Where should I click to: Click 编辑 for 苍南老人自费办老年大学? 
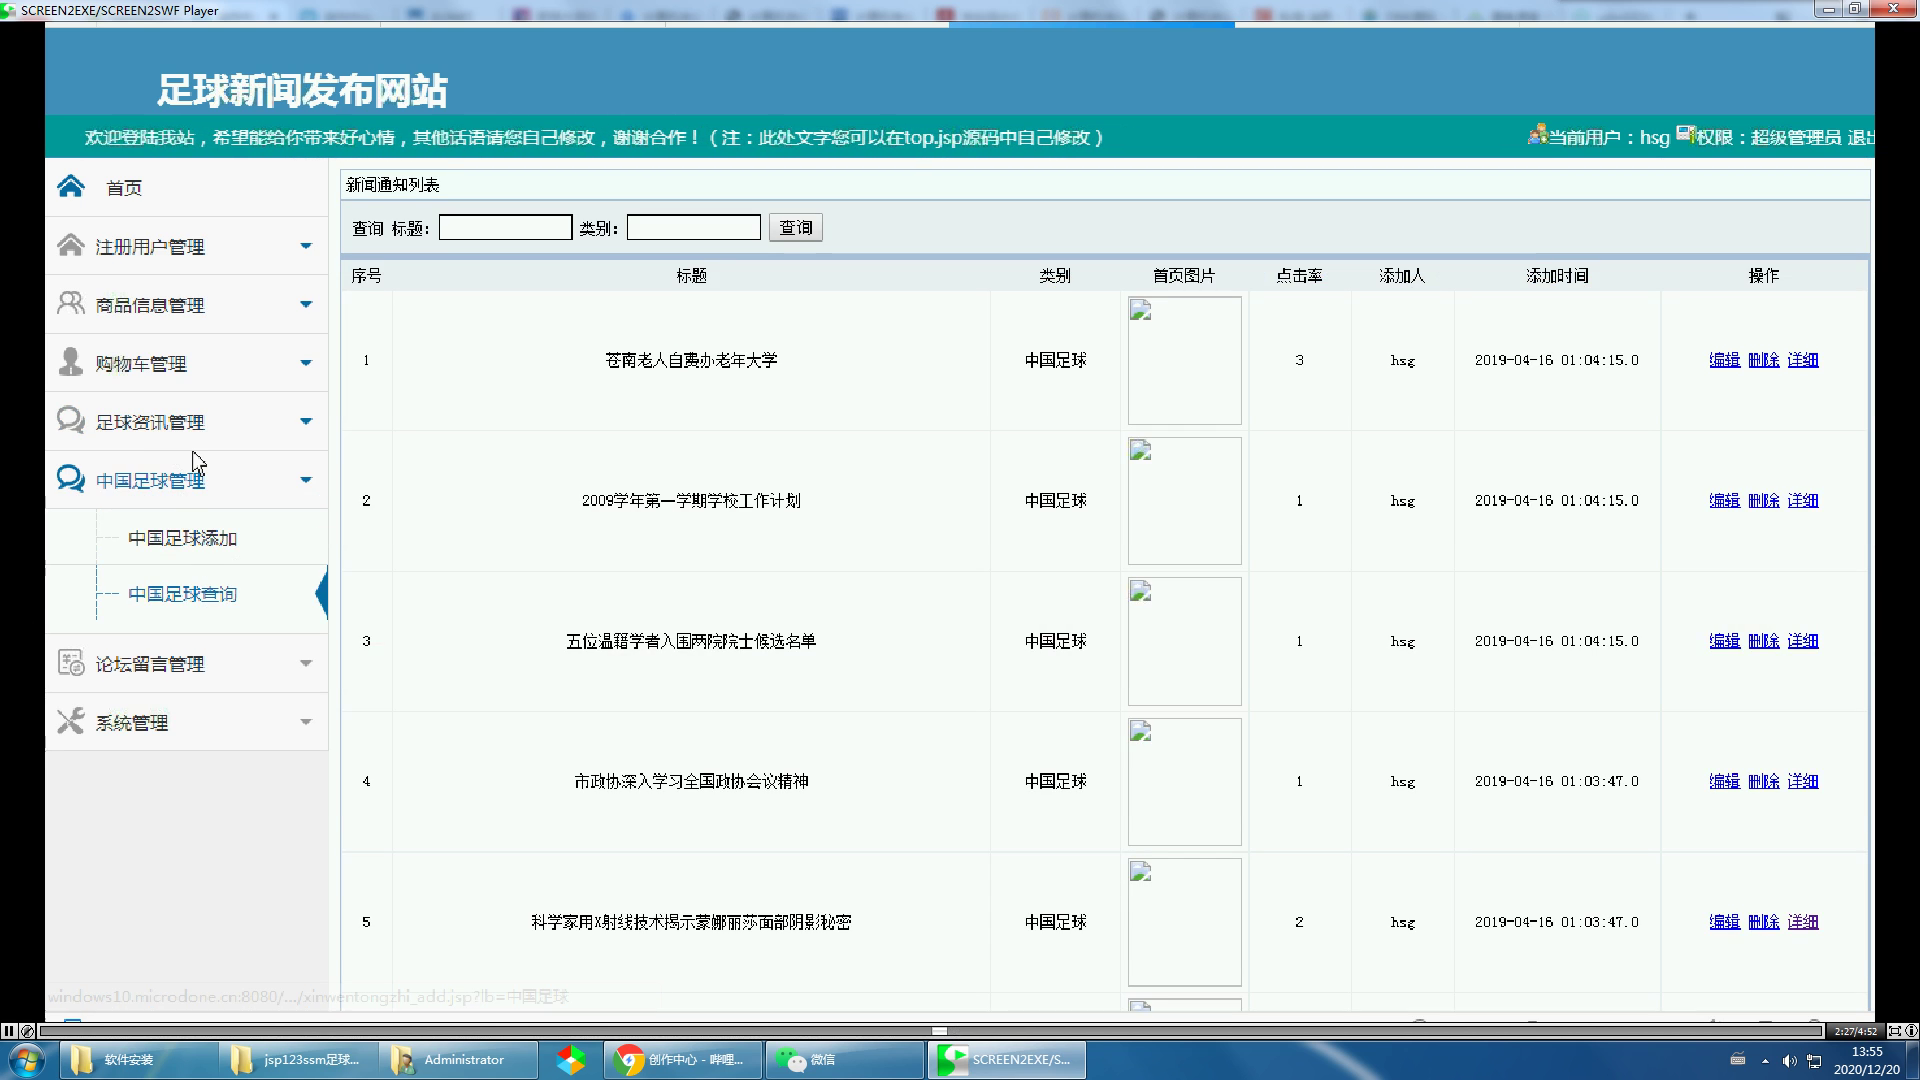[x=1724, y=360]
